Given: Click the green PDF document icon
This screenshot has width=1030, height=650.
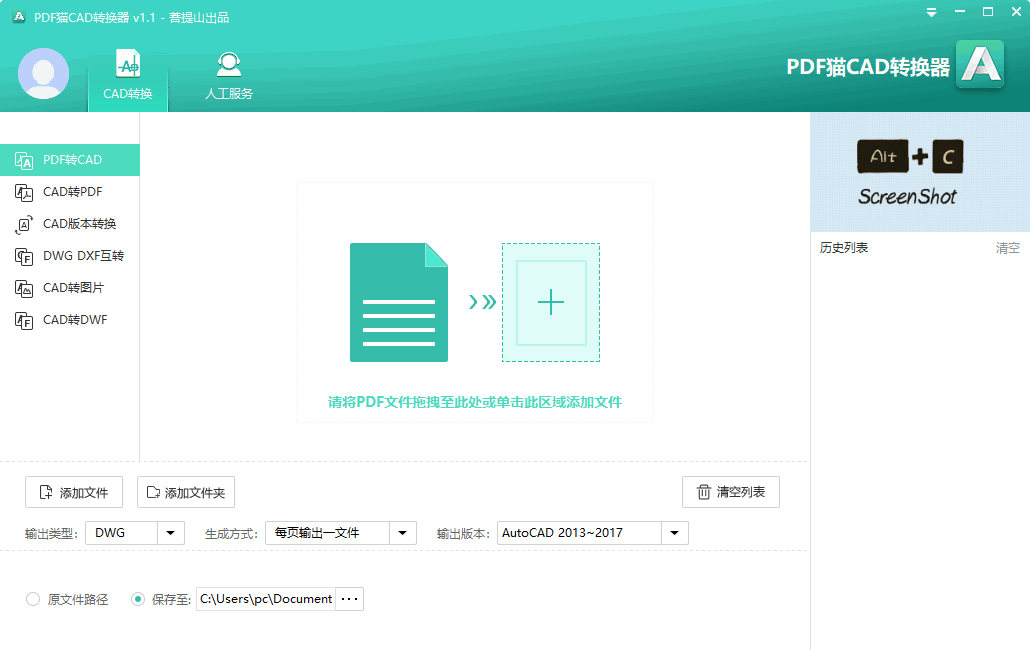Looking at the screenshot, I should point(399,303).
